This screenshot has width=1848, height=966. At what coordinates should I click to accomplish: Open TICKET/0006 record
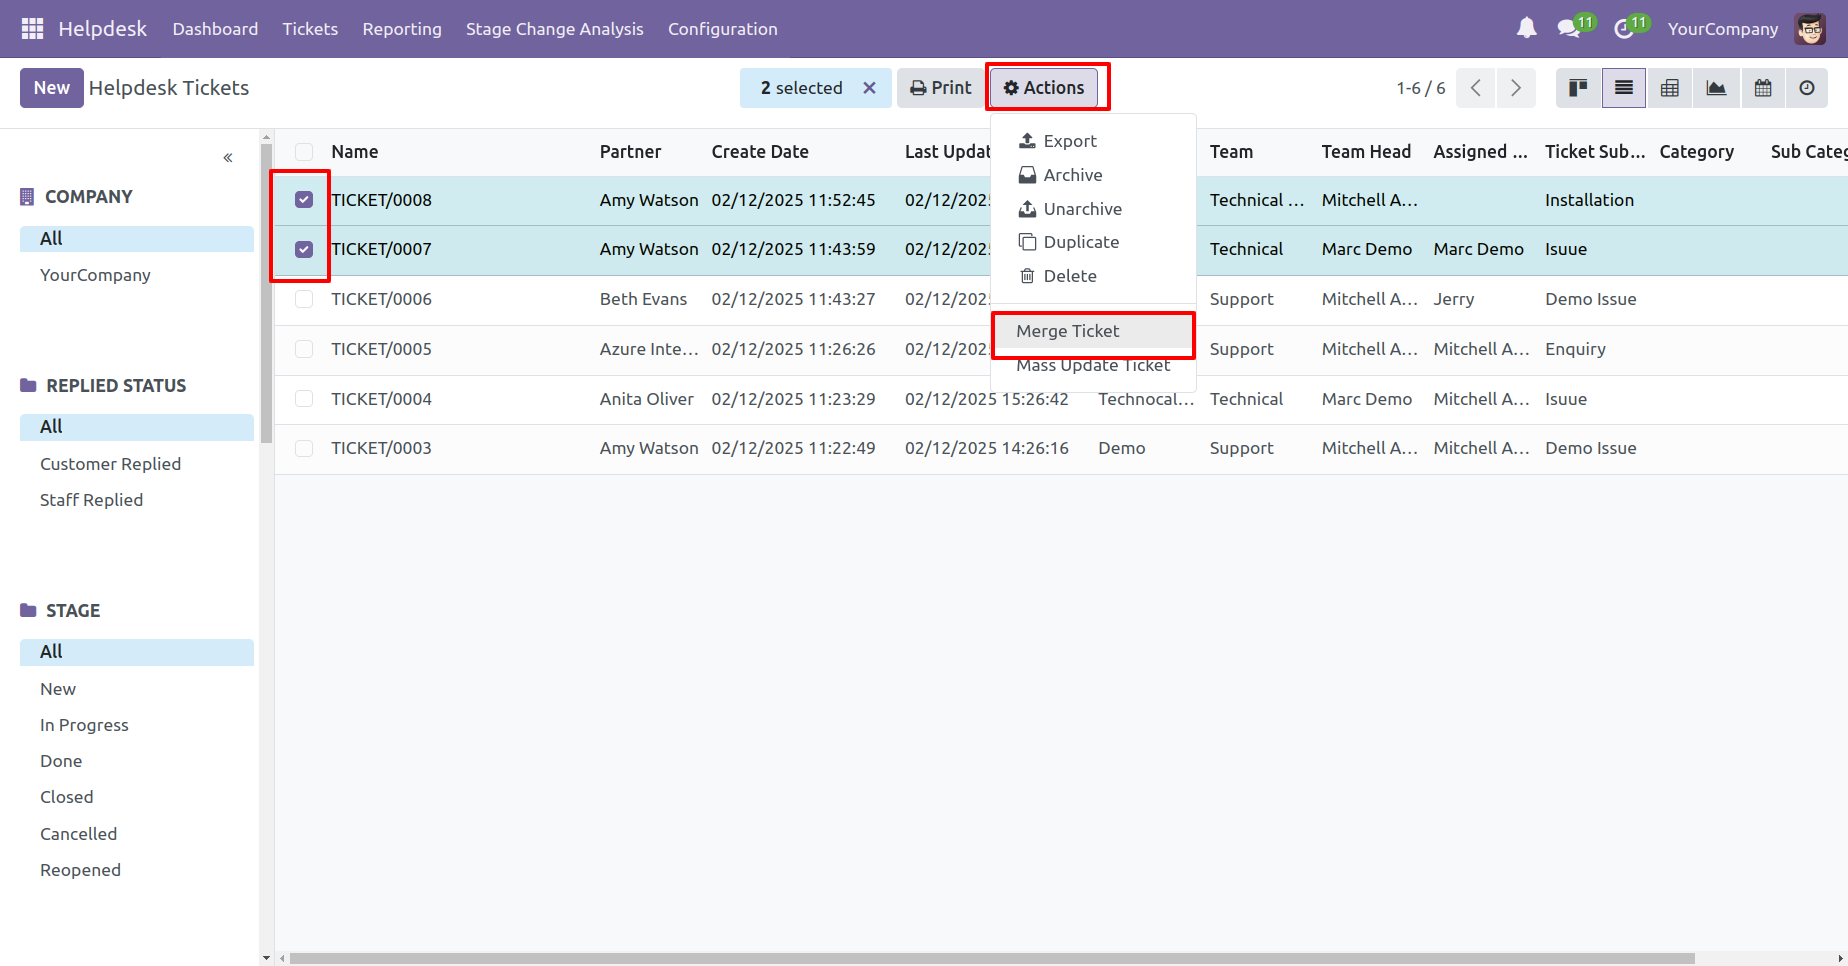point(381,299)
